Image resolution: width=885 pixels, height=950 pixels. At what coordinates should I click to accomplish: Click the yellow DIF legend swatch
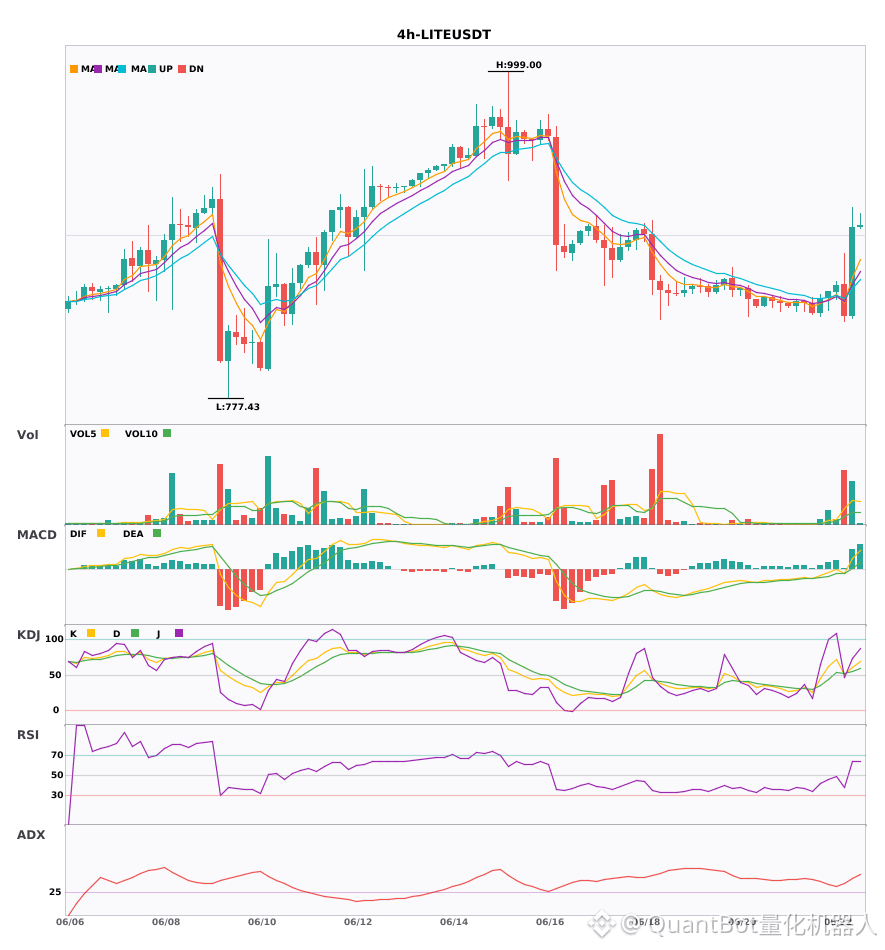(x=101, y=533)
